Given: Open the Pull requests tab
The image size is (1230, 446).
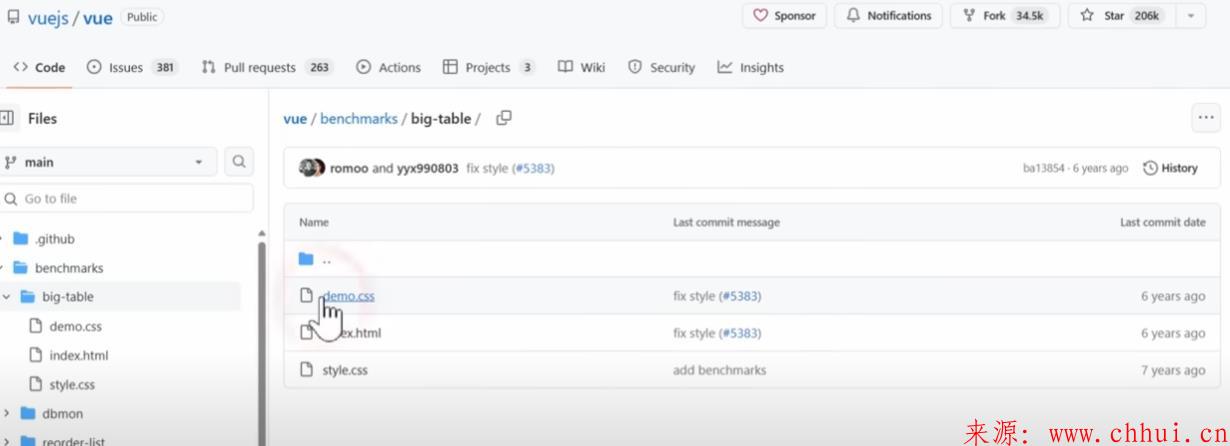Looking at the screenshot, I should (x=266, y=68).
